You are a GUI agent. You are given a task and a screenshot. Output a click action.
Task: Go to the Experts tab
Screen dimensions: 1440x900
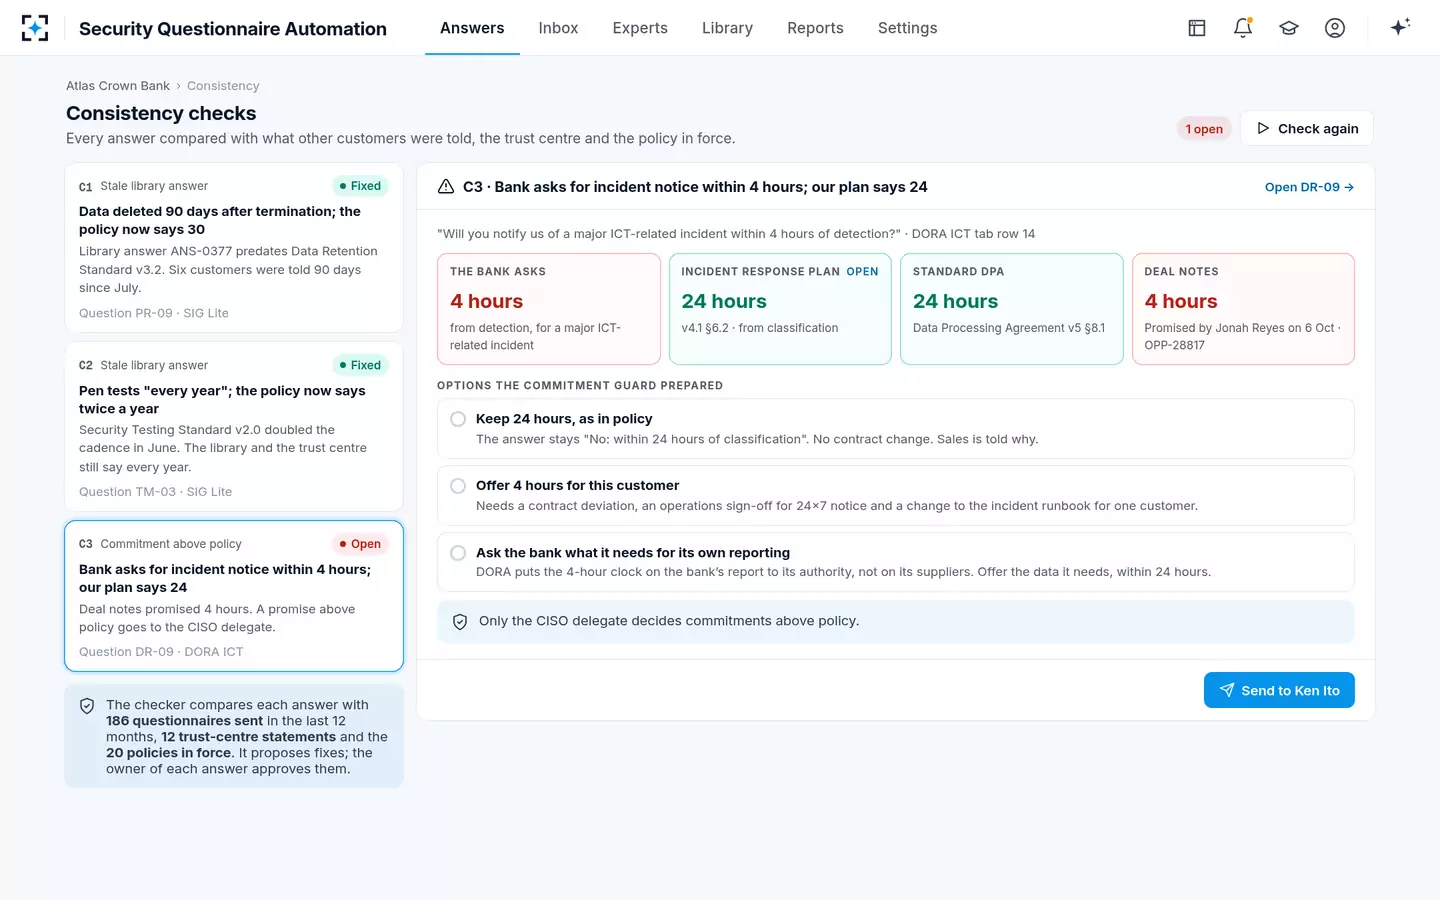click(x=640, y=28)
